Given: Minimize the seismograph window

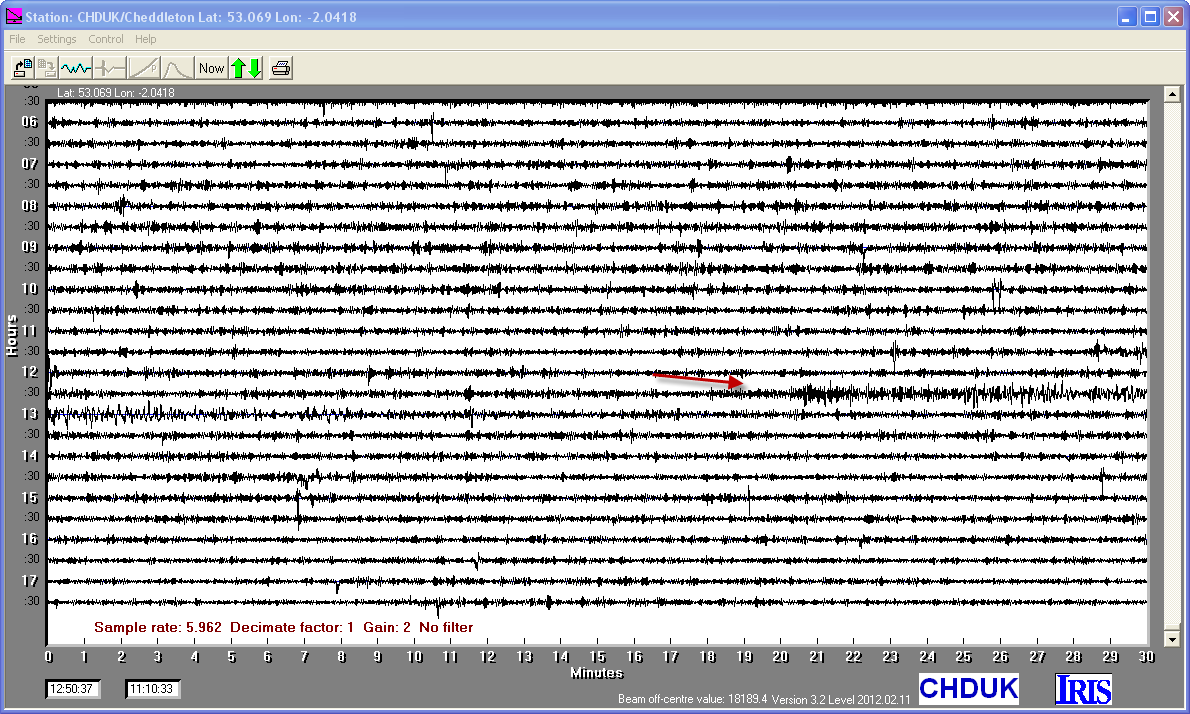Looking at the screenshot, I should click(x=1126, y=17).
